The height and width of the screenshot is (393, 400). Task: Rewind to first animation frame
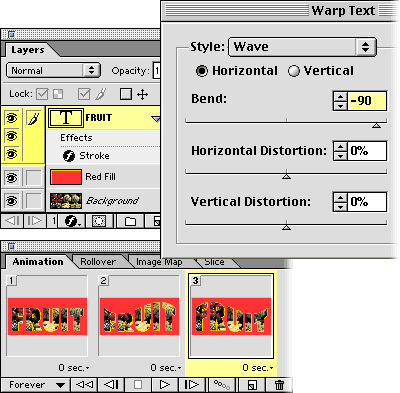tap(84, 385)
